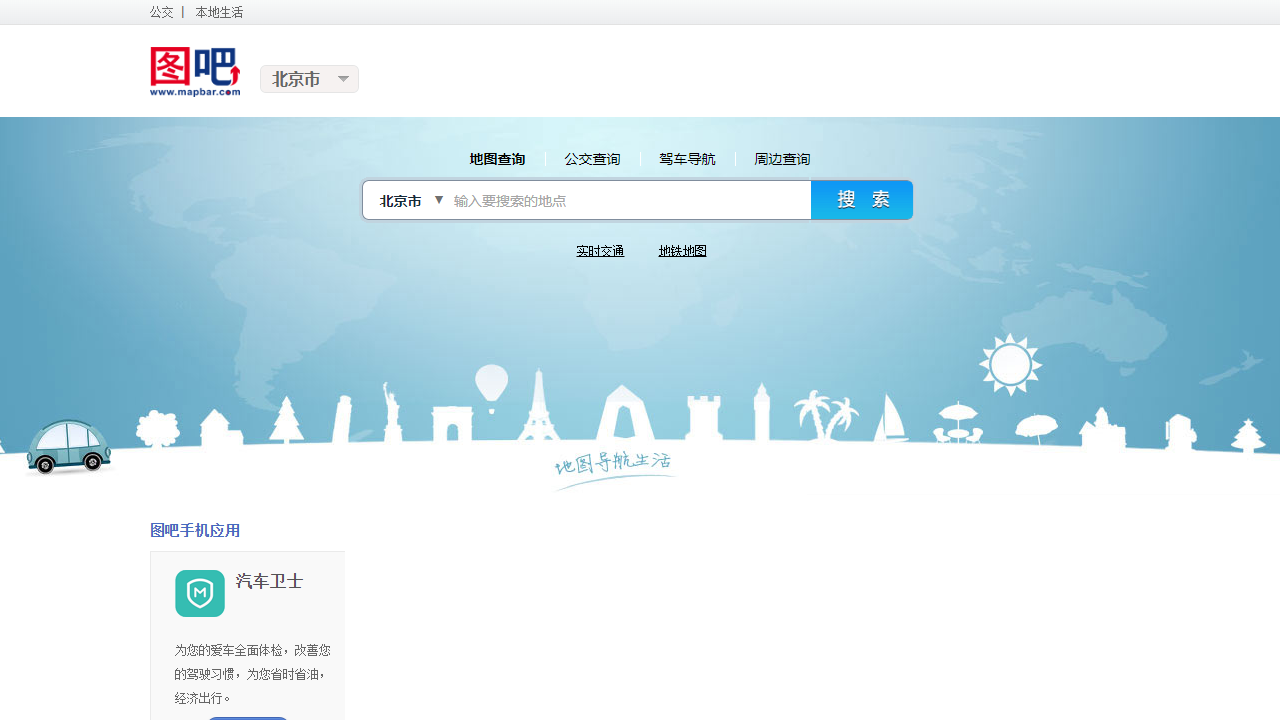Open the 北京市 city selector dropdown
The image size is (1280, 720).
point(309,79)
